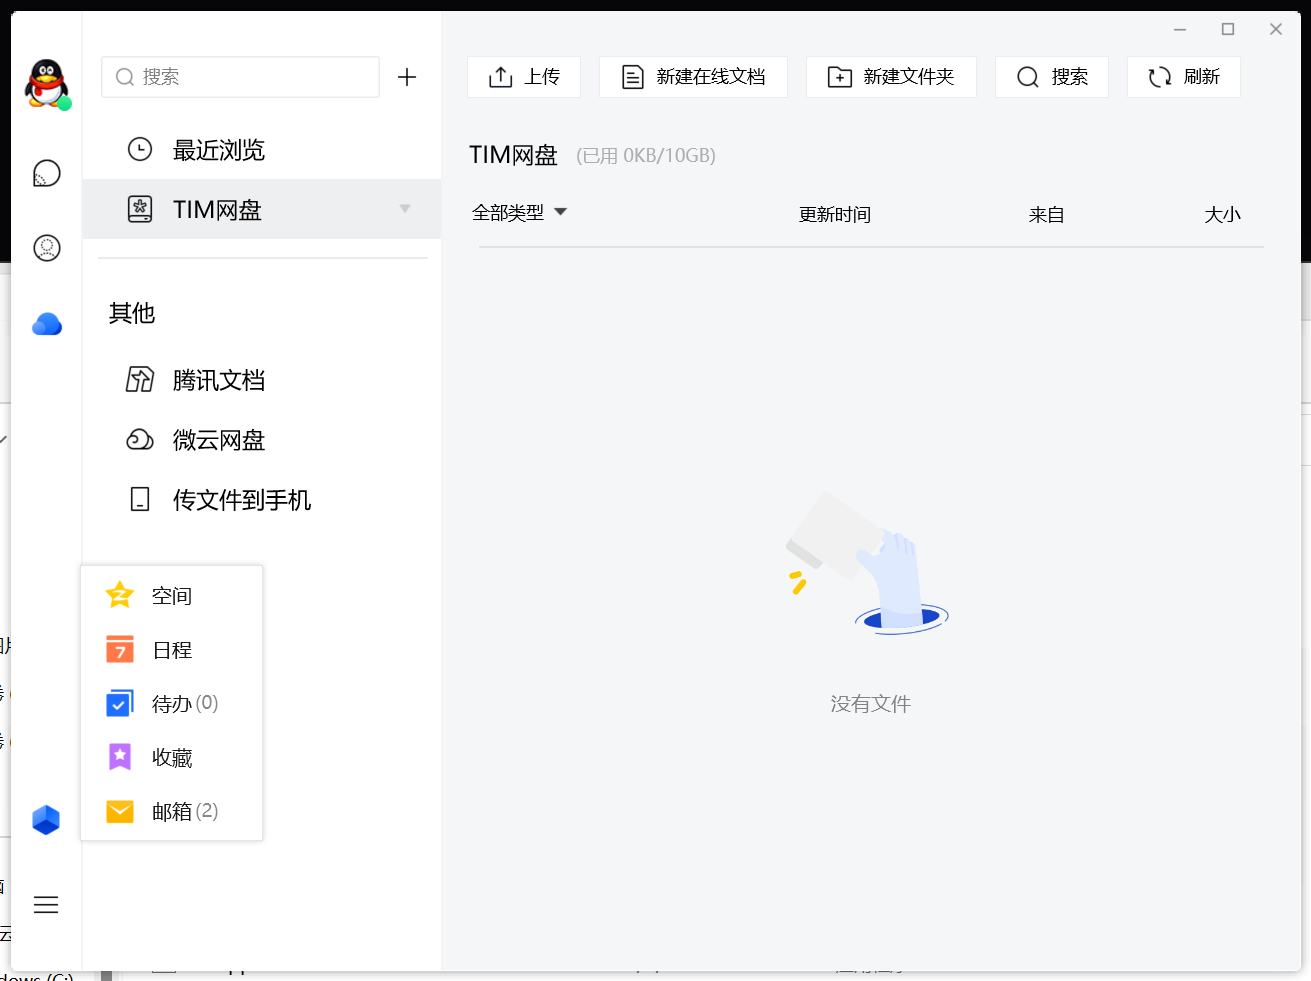Click the blue checkbox 待办 icon
Viewport: 1311px width, 981px height.
pyautogui.click(x=120, y=703)
